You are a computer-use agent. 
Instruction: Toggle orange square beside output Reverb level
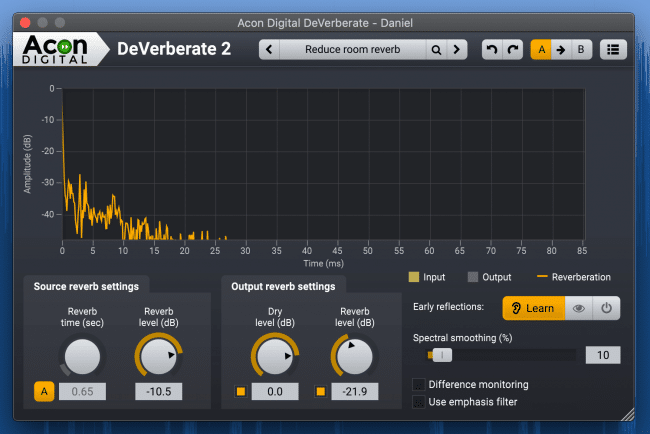pyautogui.click(x=320, y=391)
